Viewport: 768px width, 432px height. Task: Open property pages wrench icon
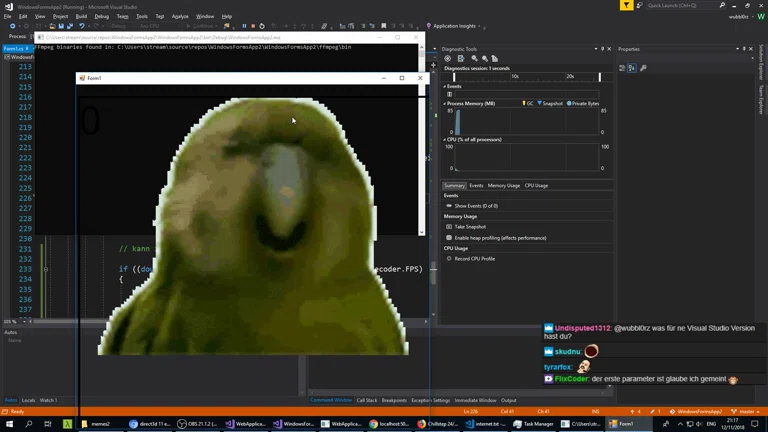pos(643,68)
